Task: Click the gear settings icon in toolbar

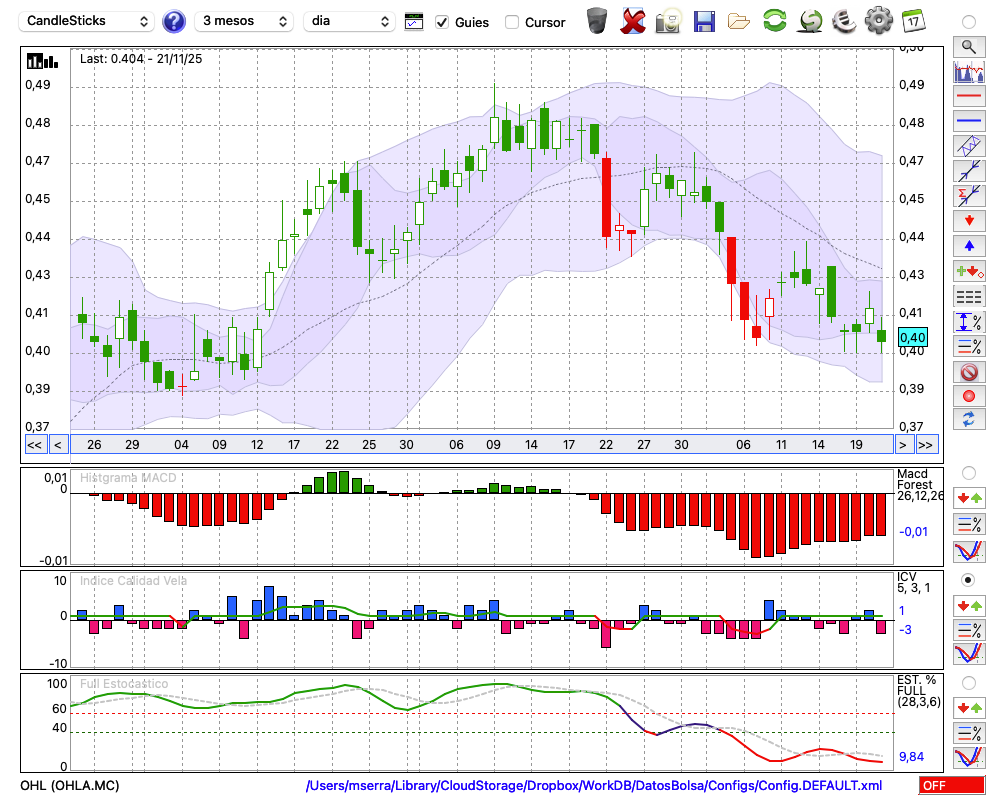Action: [878, 21]
